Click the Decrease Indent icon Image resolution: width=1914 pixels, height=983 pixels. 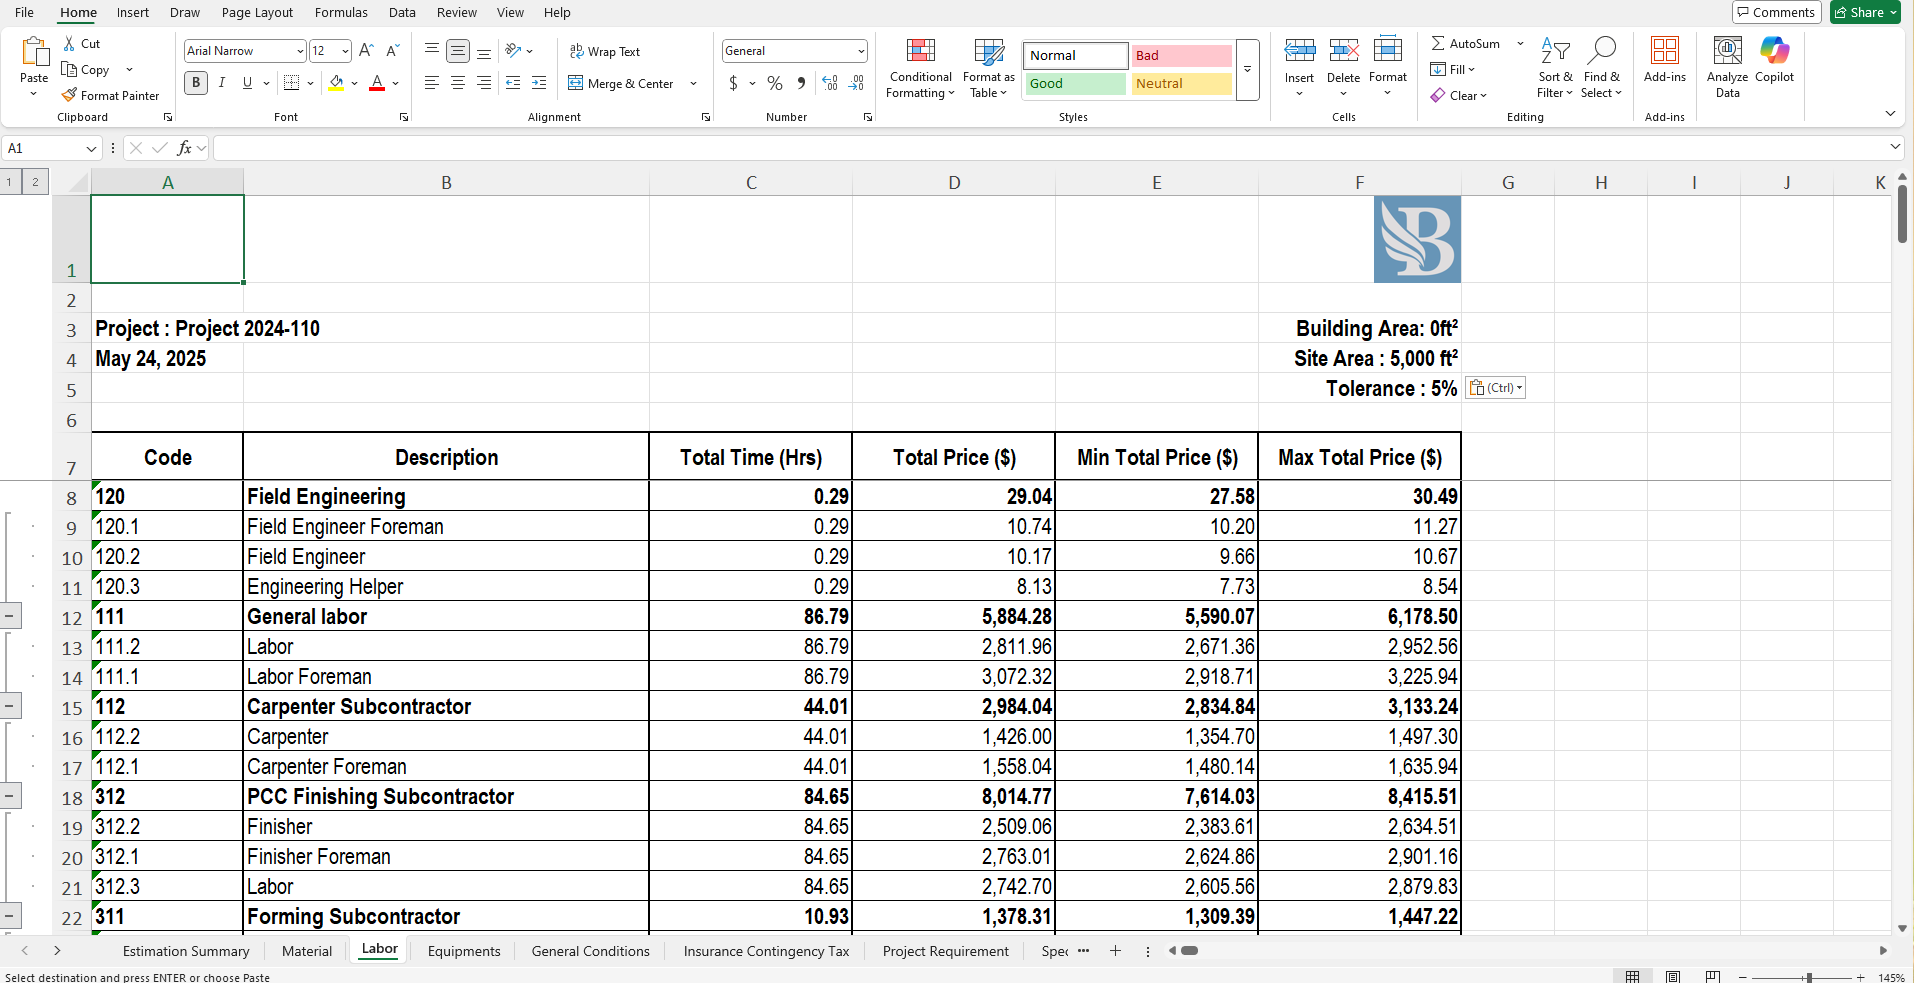(x=513, y=83)
